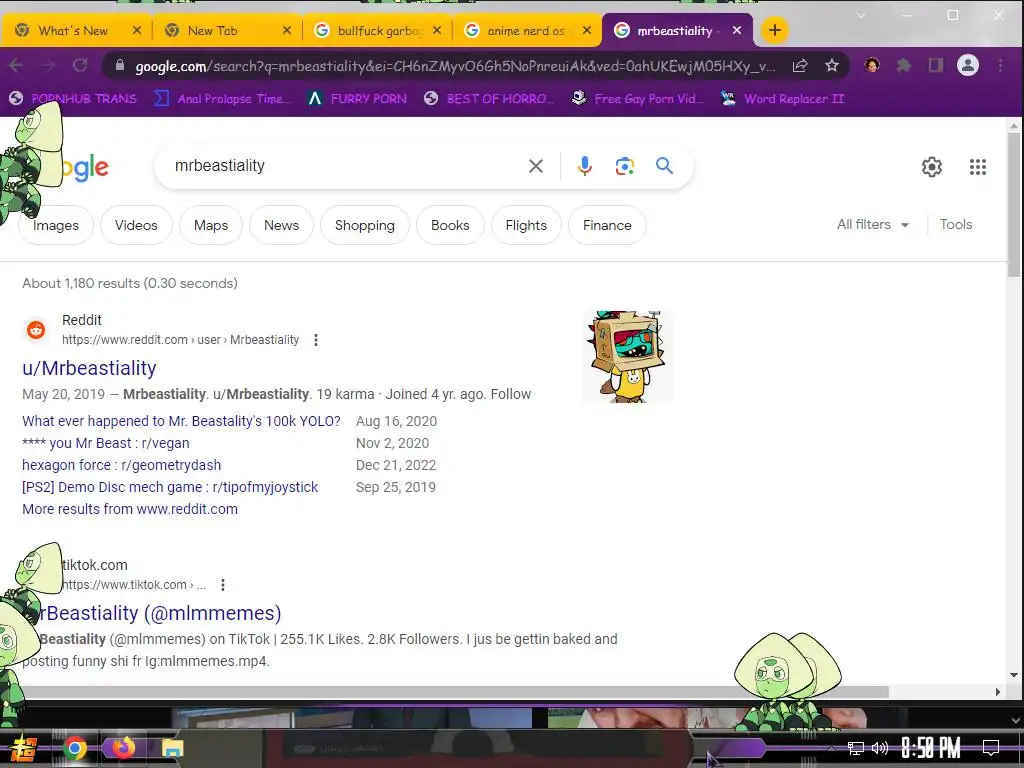
Task: Open More results from www.reddit.com
Action: pos(130,509)
